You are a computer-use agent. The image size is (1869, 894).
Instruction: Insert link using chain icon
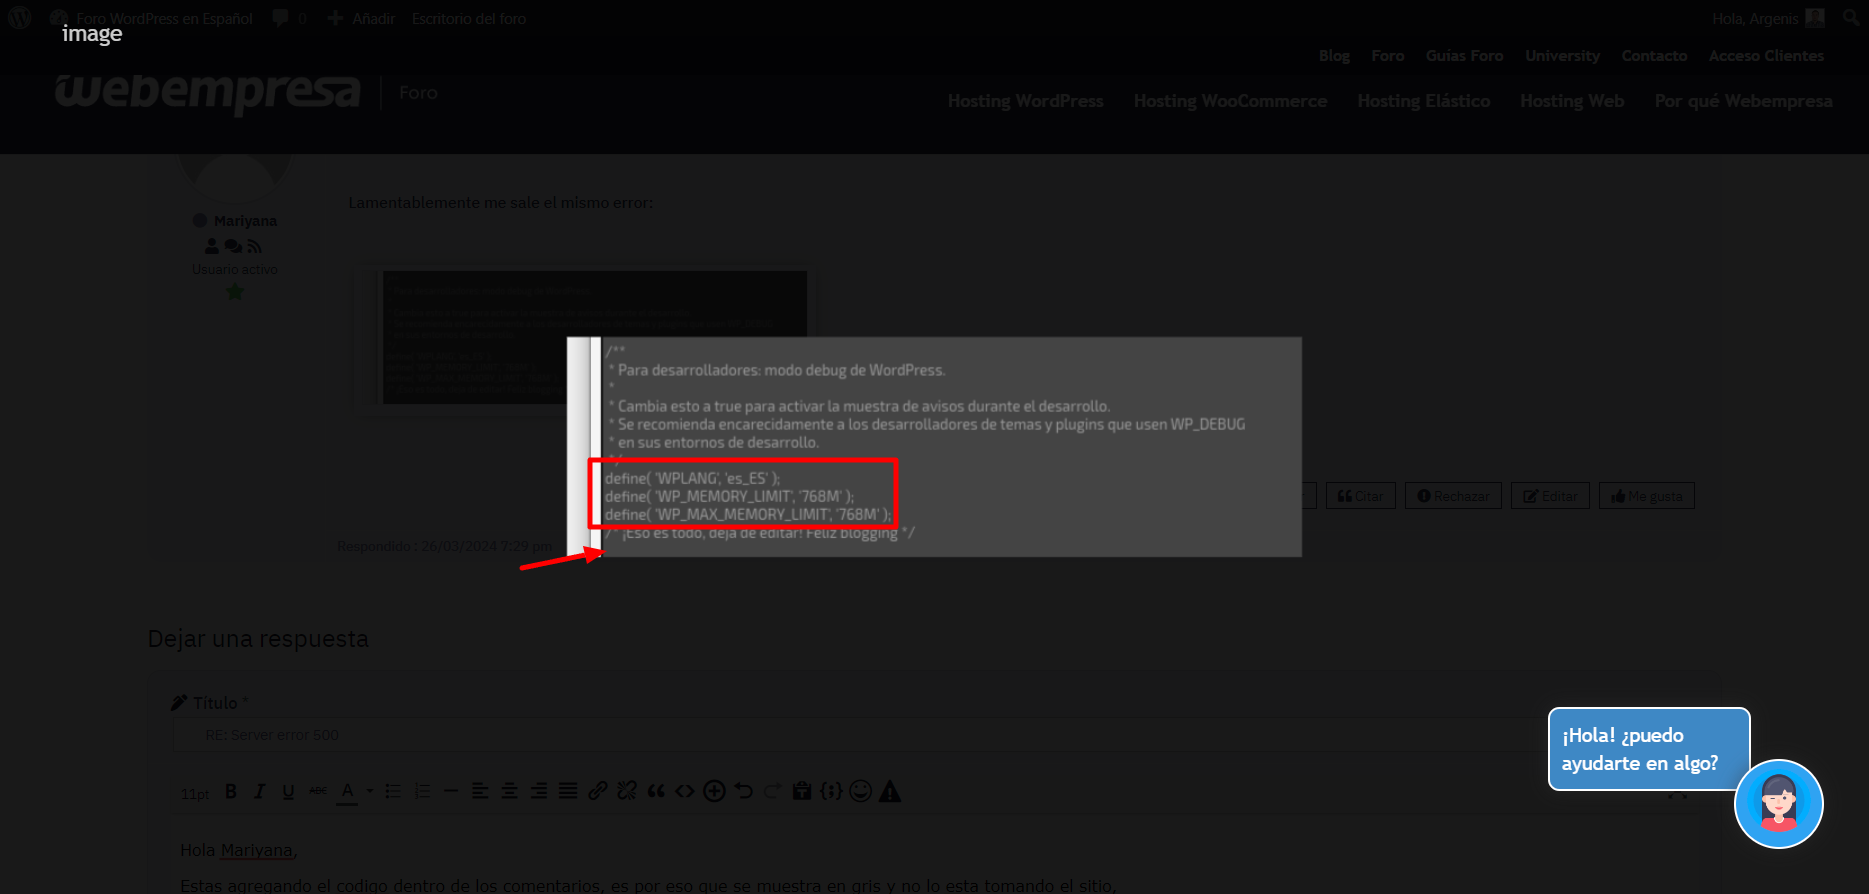597,791
